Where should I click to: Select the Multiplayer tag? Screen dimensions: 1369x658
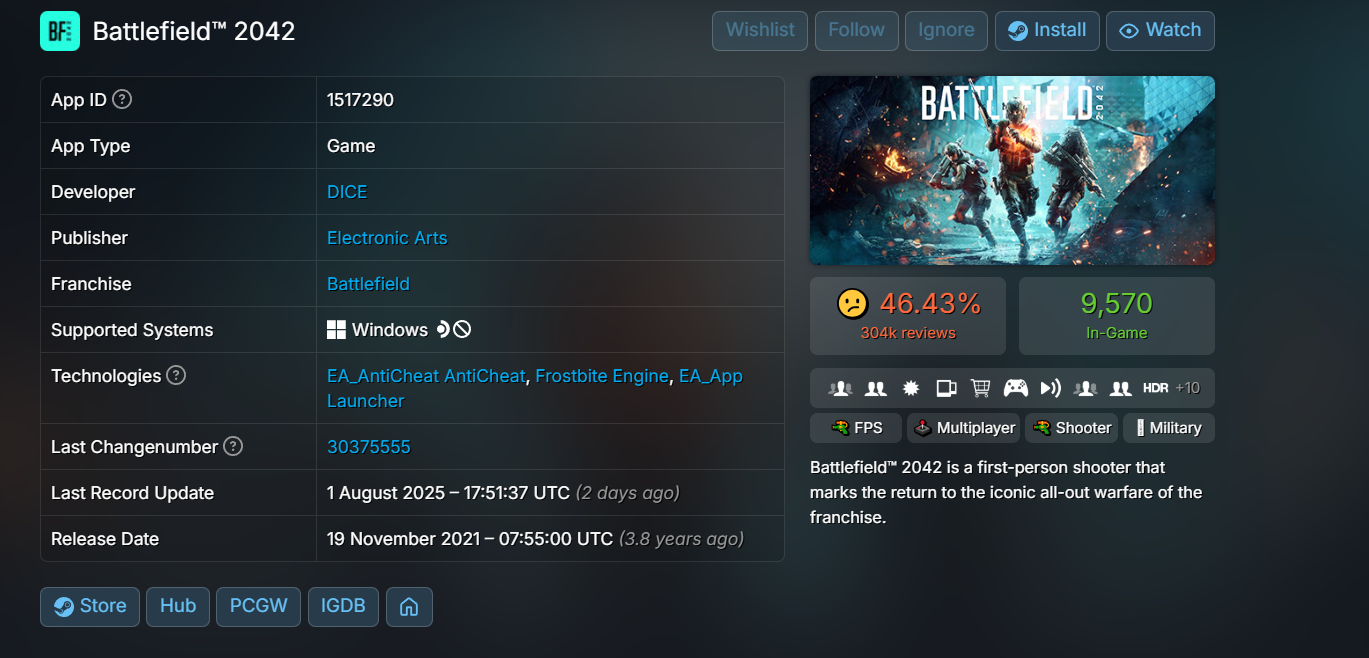[963, 428]
